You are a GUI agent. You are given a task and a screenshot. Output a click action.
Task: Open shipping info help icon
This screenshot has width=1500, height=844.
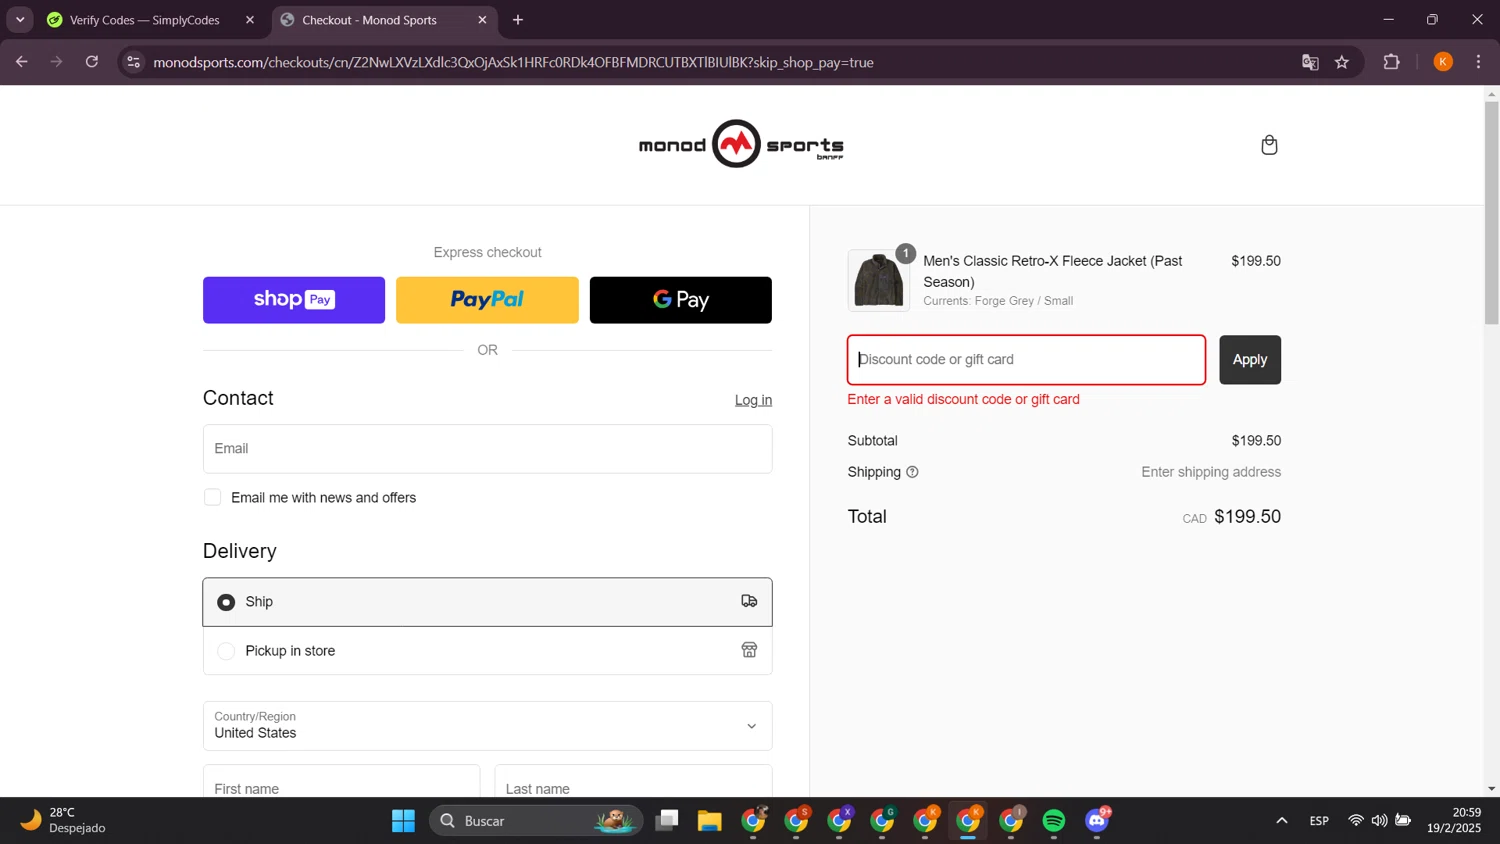point(912,472)
